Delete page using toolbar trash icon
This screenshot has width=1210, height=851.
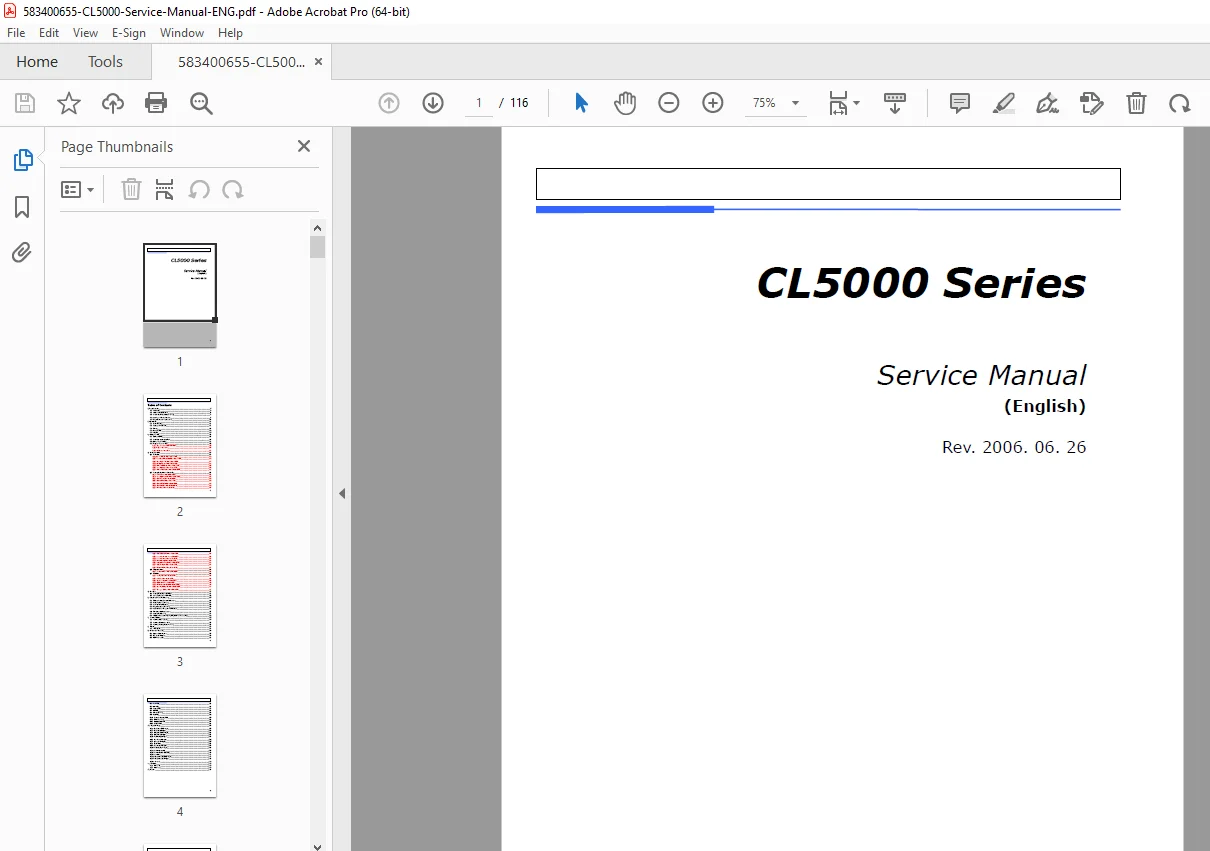click(x=1136, y=103)
